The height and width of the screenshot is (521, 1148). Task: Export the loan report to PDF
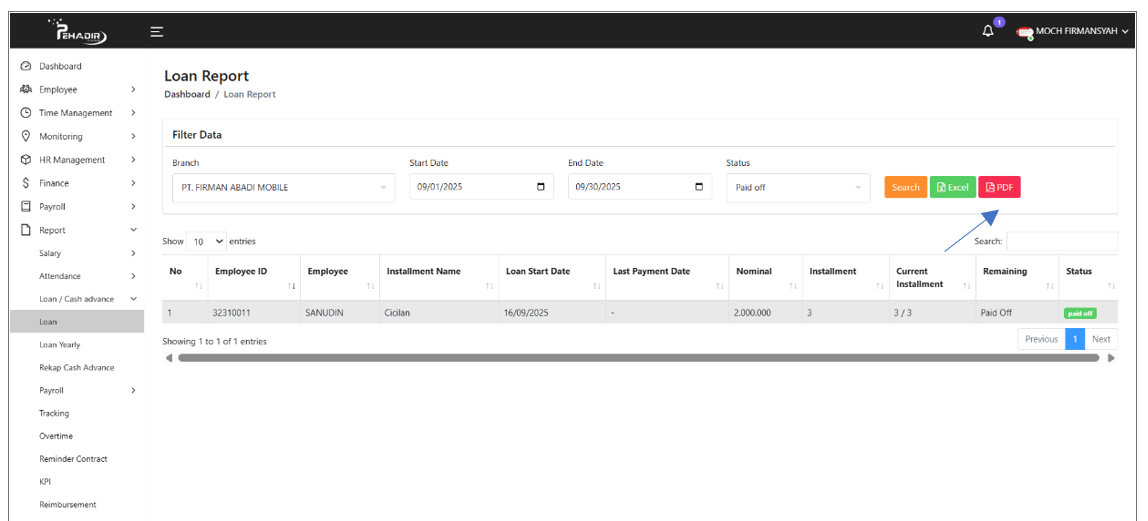999,187
